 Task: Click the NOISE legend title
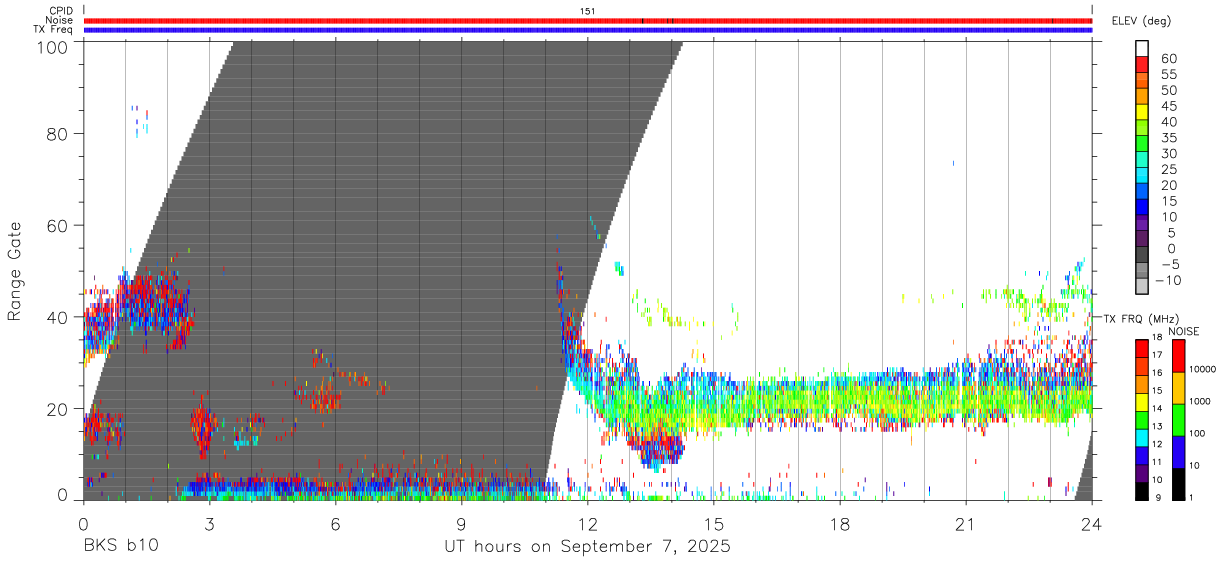coord(1185,331)
